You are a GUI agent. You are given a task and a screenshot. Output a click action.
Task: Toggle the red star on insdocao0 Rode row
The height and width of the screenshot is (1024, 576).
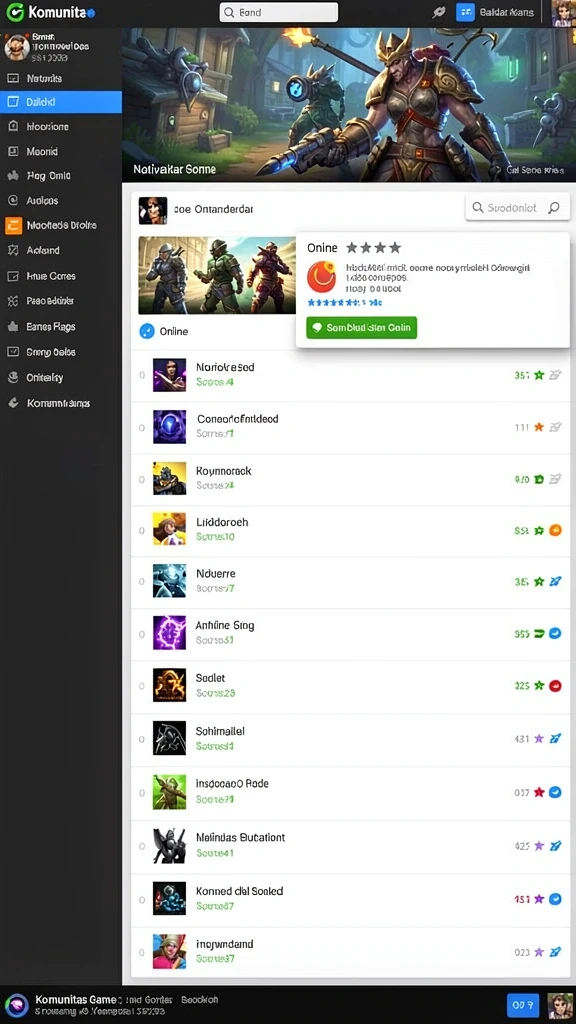[x=539, y=792]
